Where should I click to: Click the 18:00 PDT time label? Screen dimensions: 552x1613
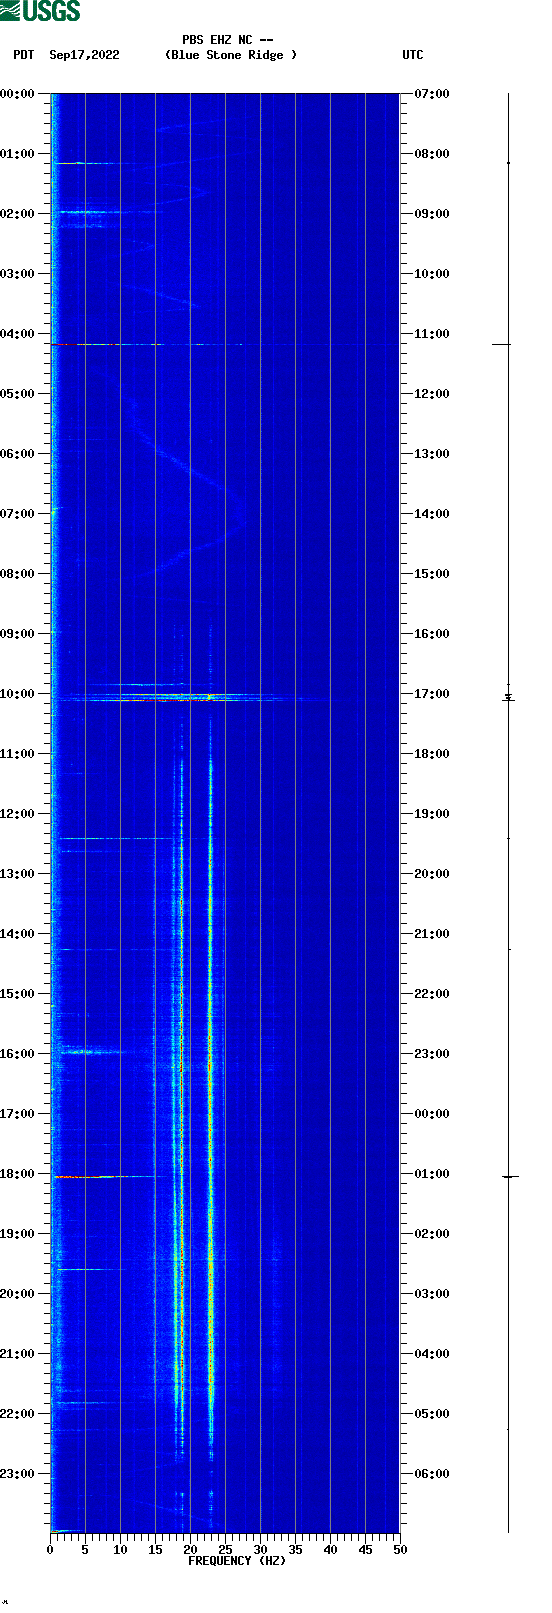tap(18, 1174)
